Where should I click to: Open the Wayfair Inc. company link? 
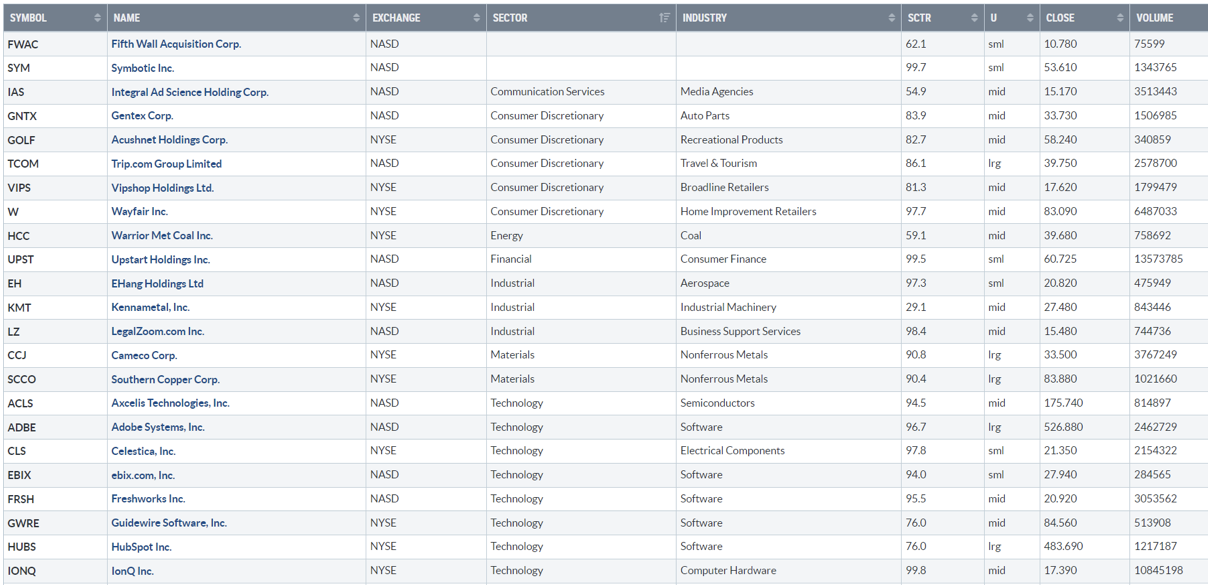140,212
